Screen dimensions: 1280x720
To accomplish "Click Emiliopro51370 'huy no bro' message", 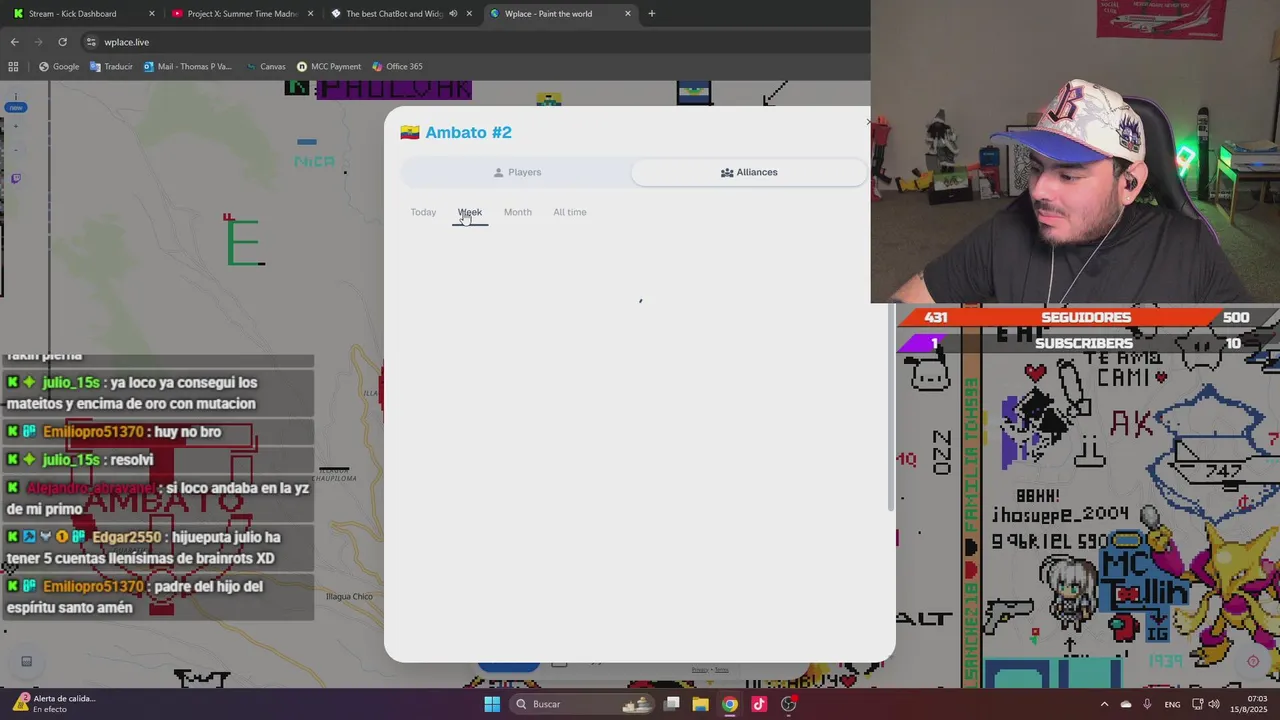I will (159, 432).
